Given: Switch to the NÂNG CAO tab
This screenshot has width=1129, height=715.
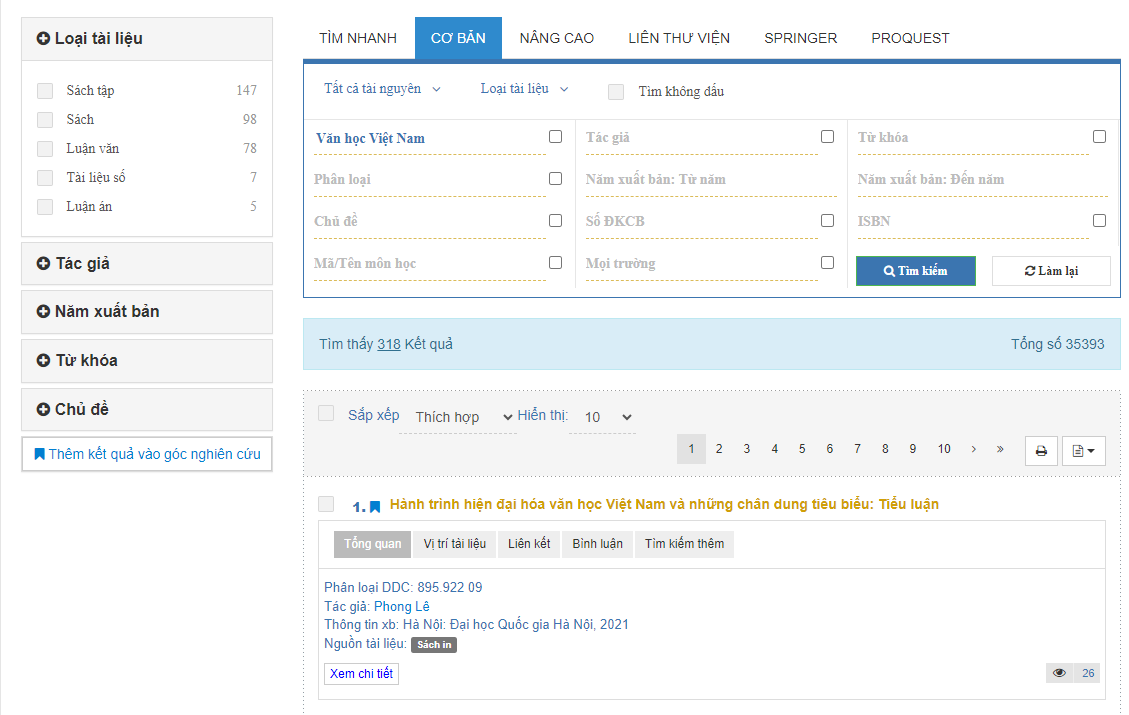Looking at the screenshot, I should pos(556,38).
